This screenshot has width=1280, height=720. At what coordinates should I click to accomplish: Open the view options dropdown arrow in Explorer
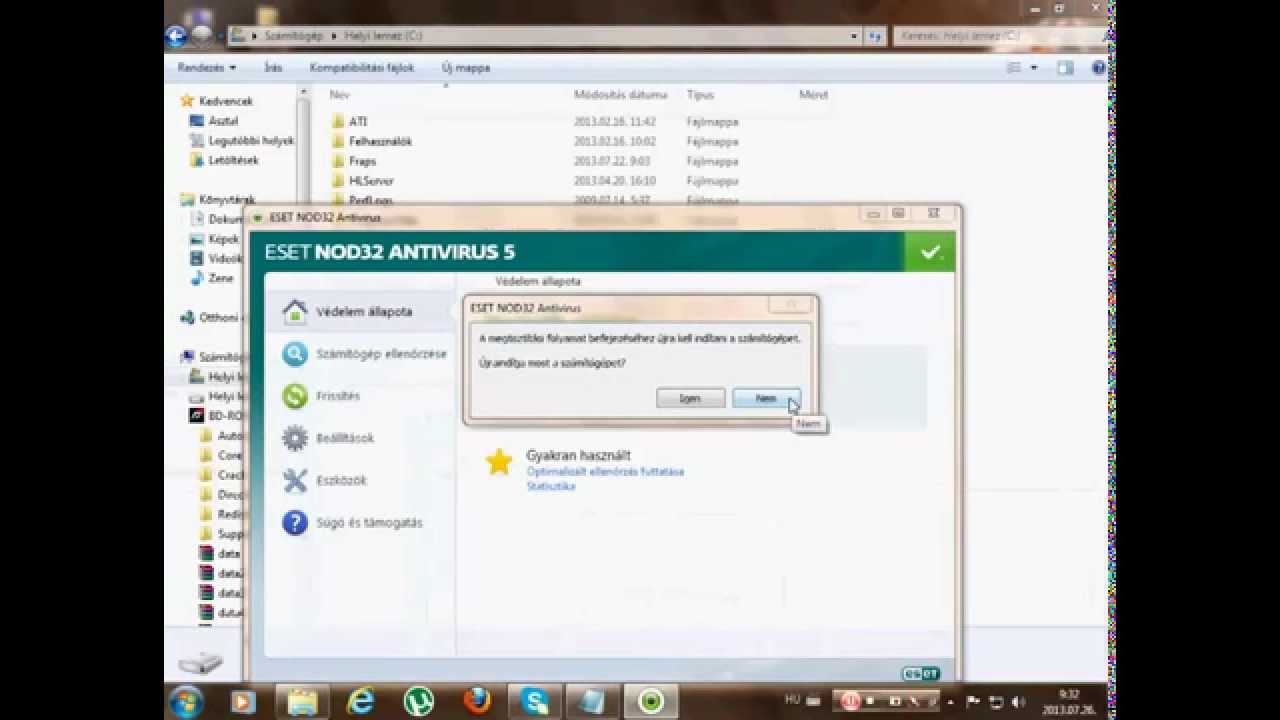[1033, 68]
